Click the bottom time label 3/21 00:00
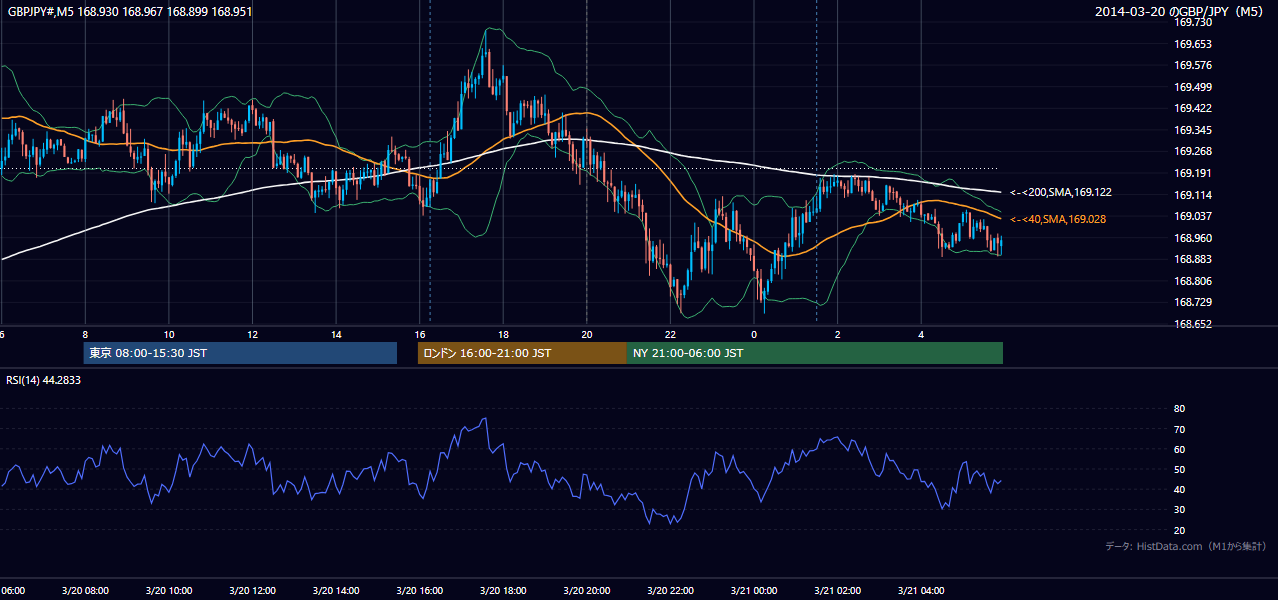Image resolution: width=1278 pixels, height=600 pixels. pyautogui.click(x=754, y=591)
